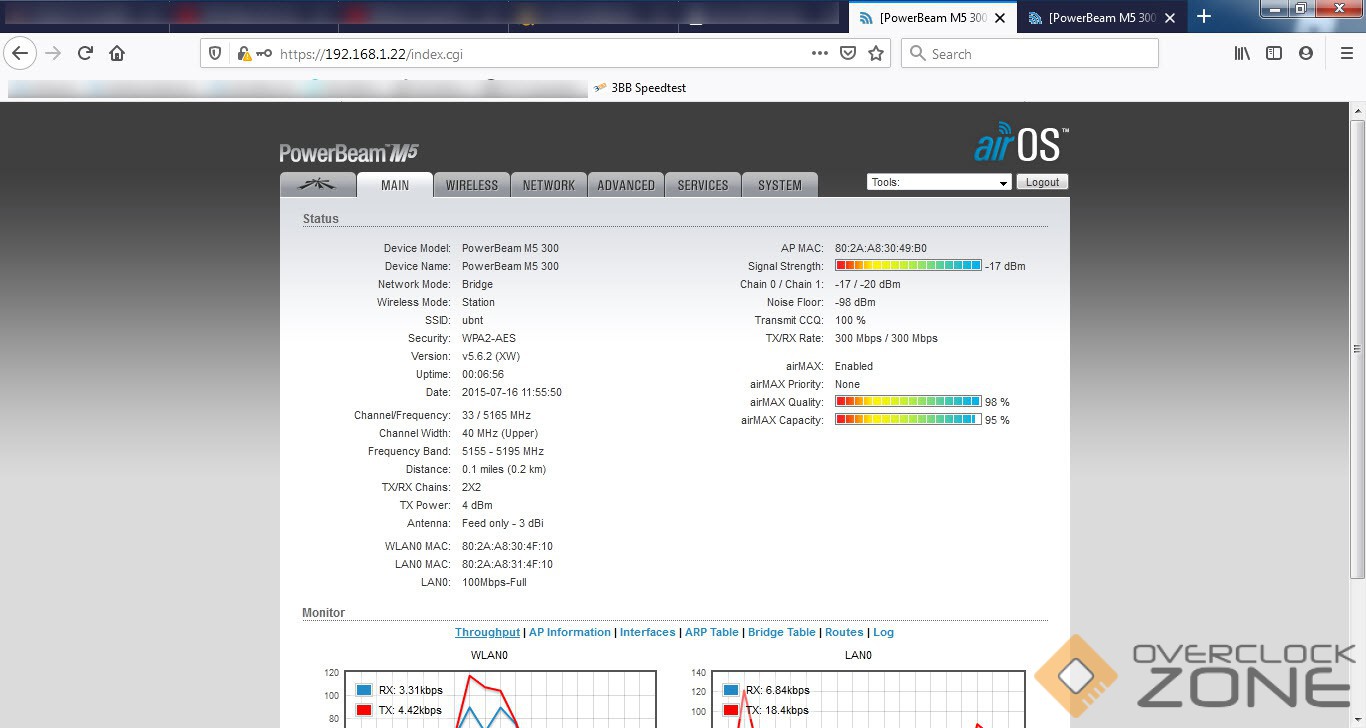Go to browser home page icon

[117, 54]
